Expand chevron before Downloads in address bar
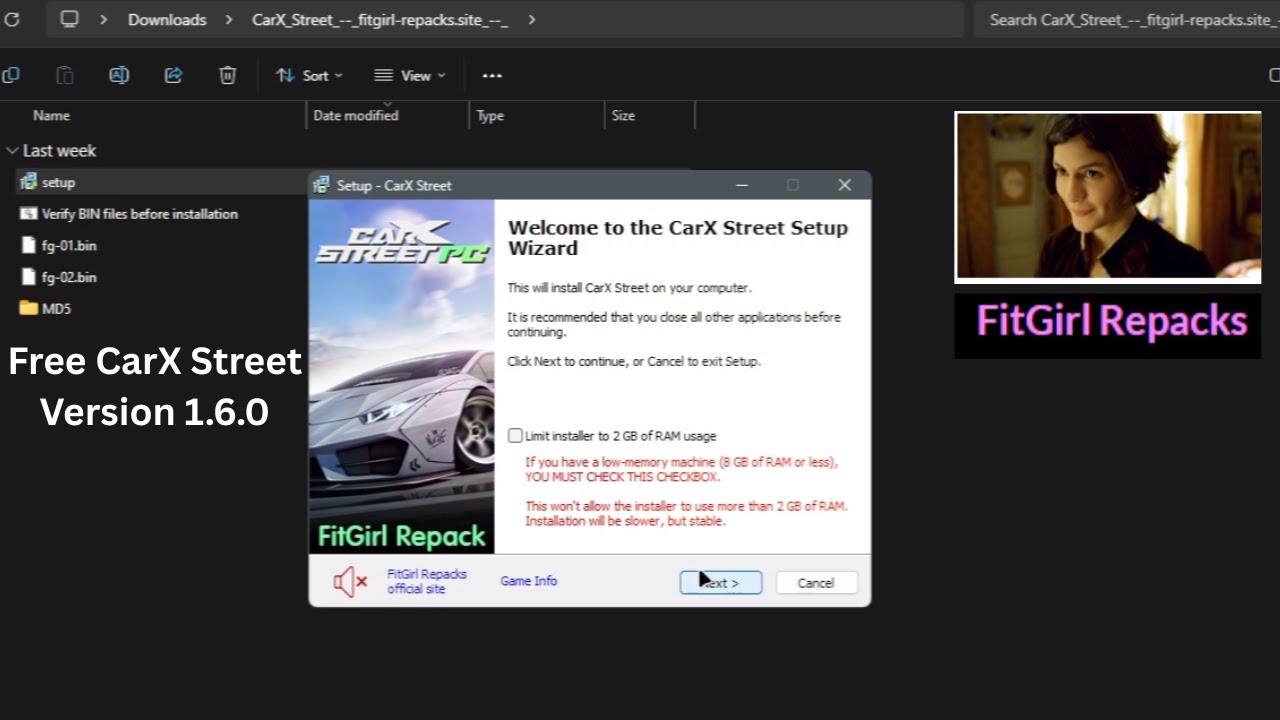The height and width of the screenshot is (720, 1280). coord(103,19)
